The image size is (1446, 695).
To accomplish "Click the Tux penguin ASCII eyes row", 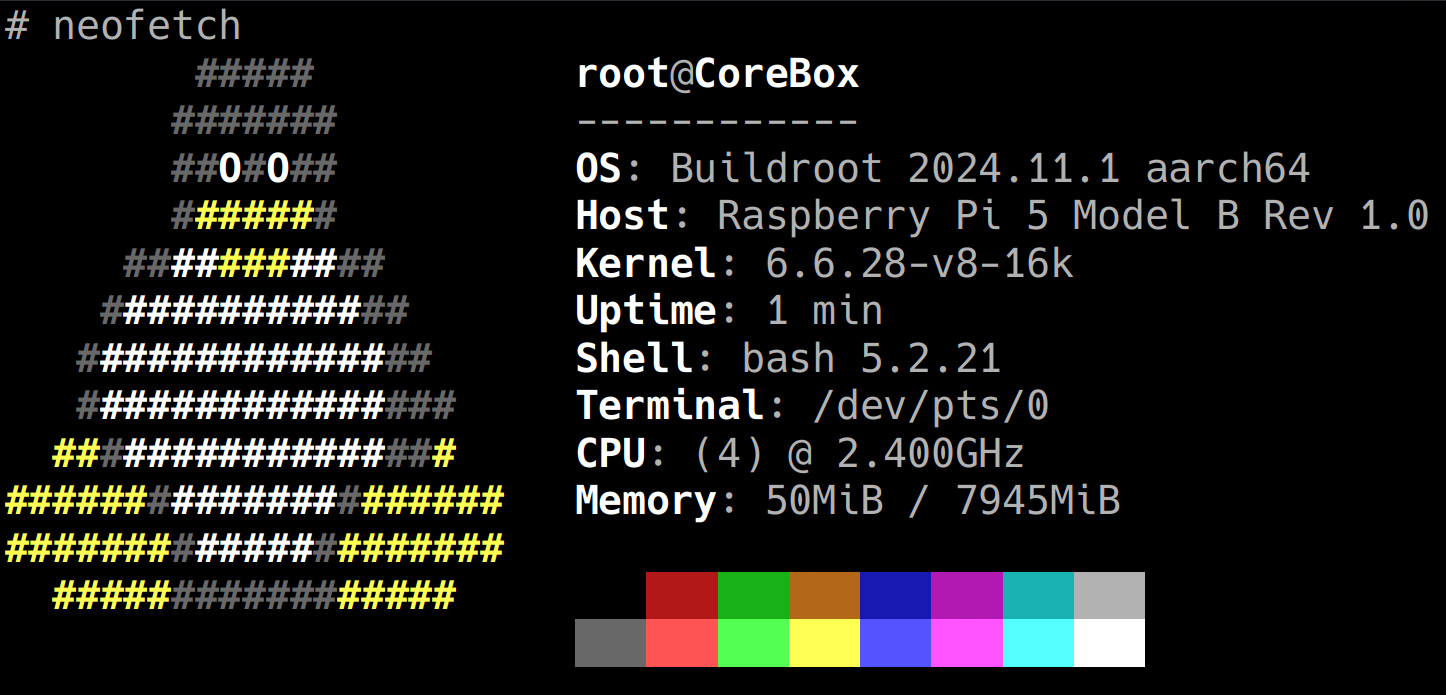I will click(x=254, y=169).
